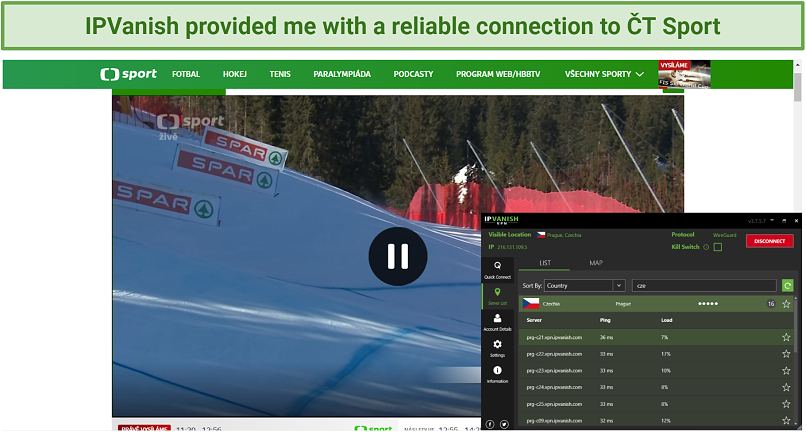Select server prg-c24.vpn.ipvanish.com
This screenshot has height=432, width=806.
tap(655, 387)
